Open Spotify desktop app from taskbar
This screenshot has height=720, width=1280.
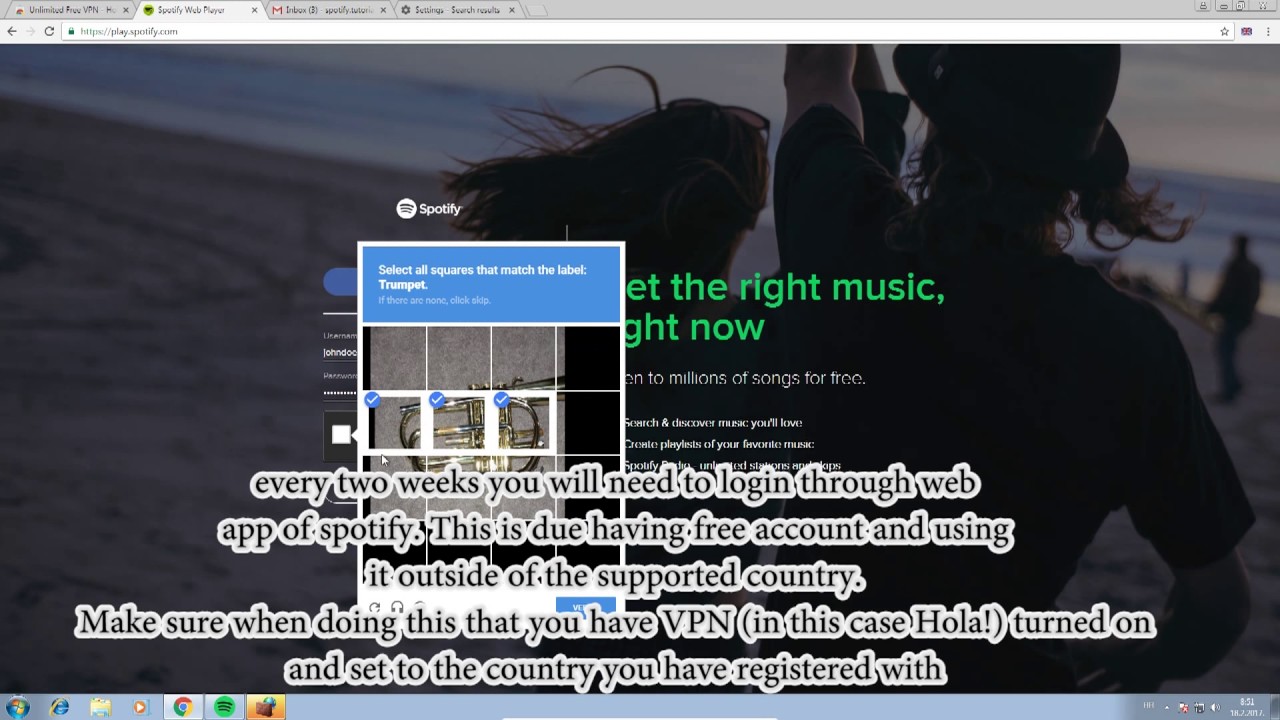tap(224, 707)
